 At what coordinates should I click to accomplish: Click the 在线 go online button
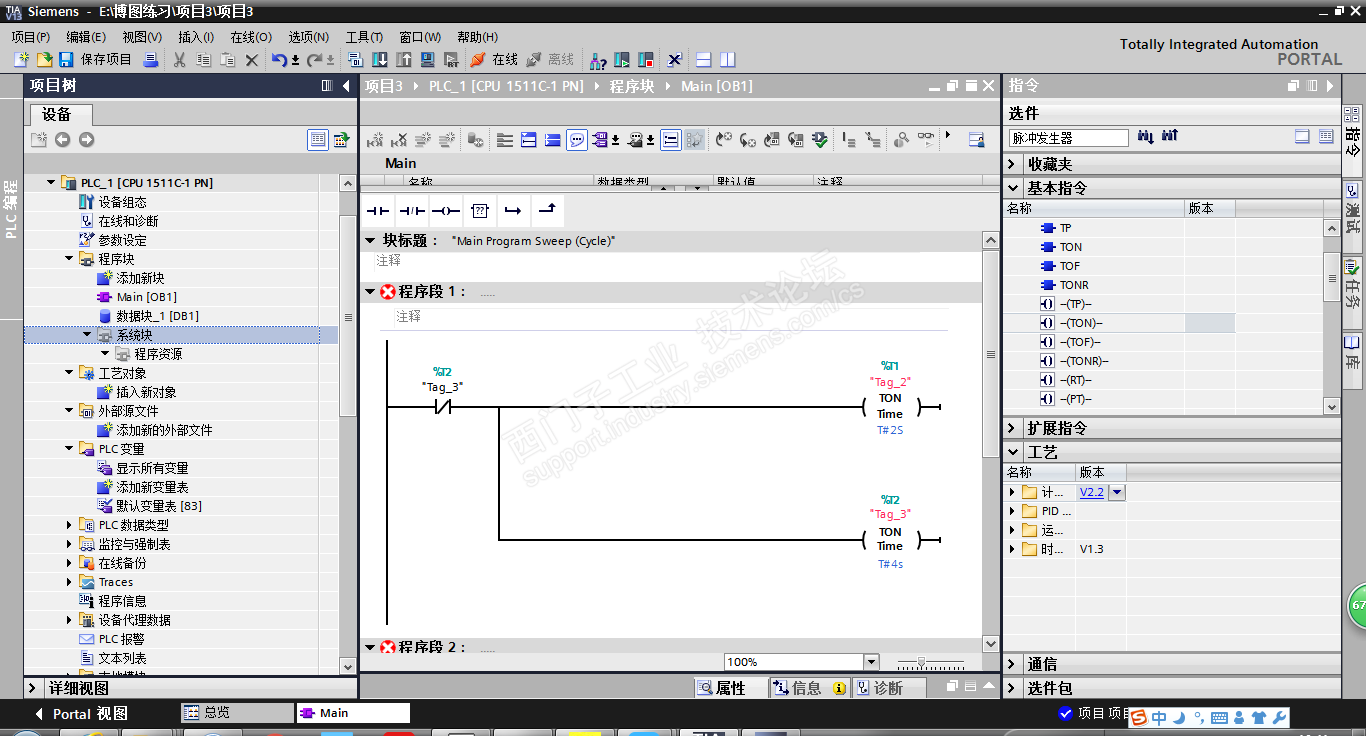494,60
